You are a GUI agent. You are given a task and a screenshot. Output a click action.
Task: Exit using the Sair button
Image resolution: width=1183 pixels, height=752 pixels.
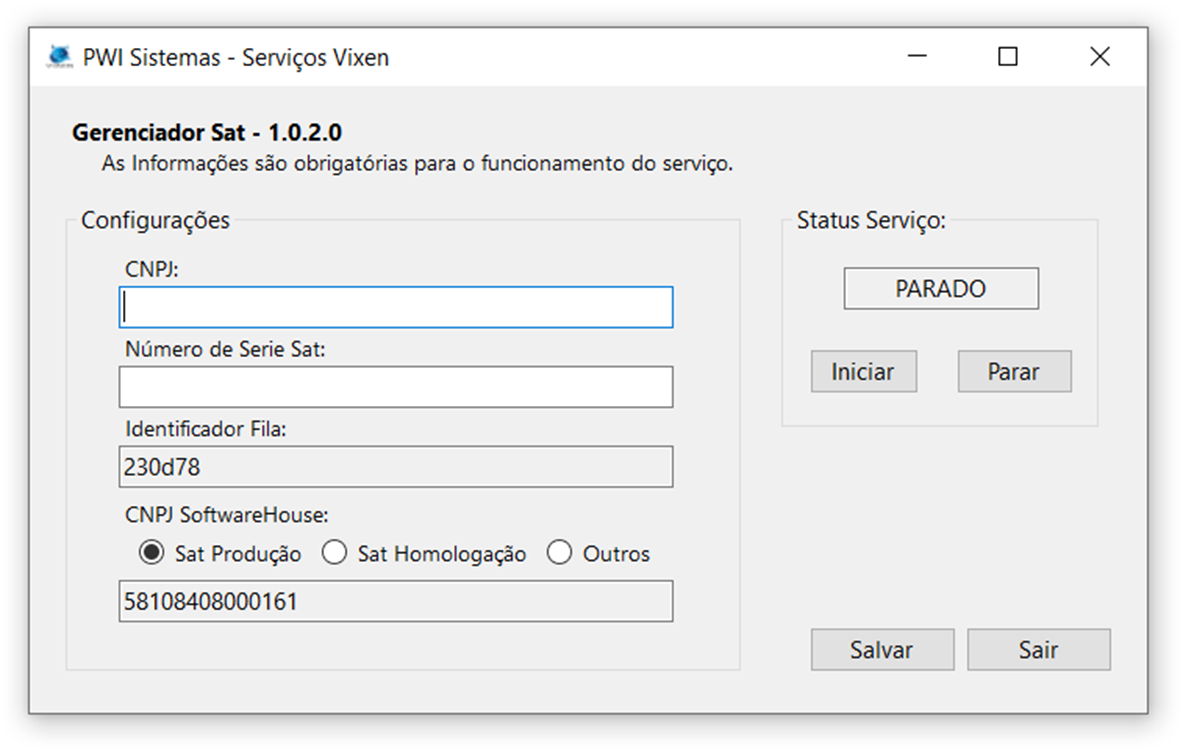pyautogui.click(x=1038, y=650)
